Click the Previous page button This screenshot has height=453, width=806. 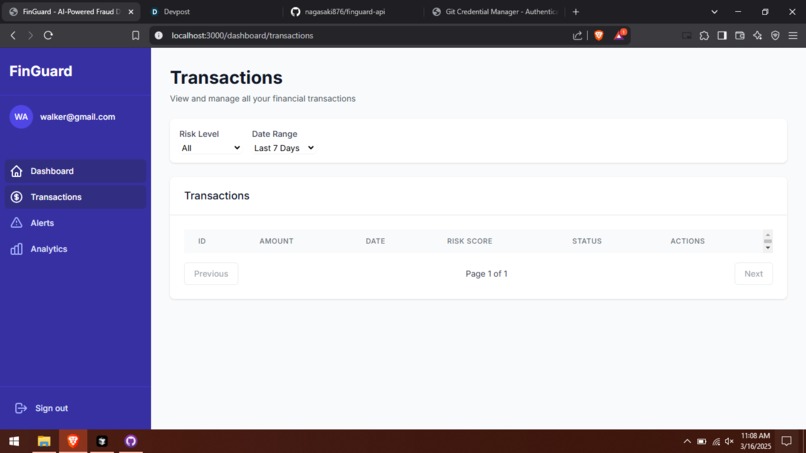point(211,274)
